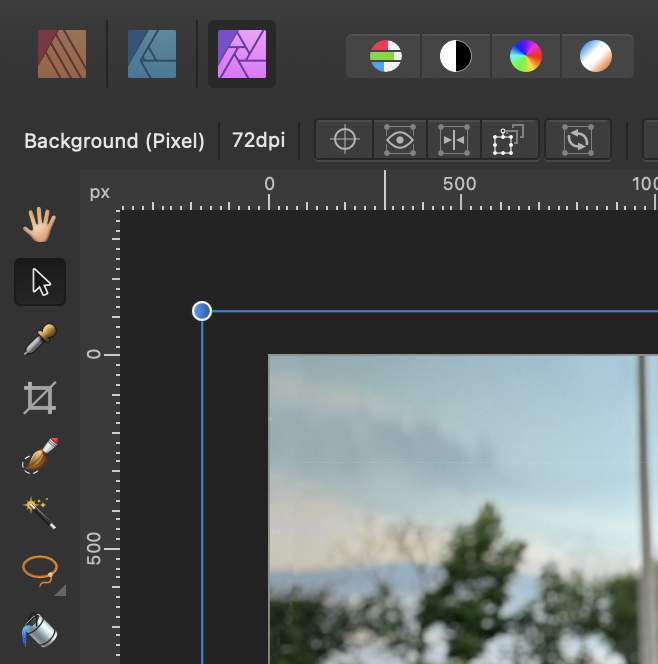
Task: Select the Affinity Photo persona icon
Action: click(242, 54)
